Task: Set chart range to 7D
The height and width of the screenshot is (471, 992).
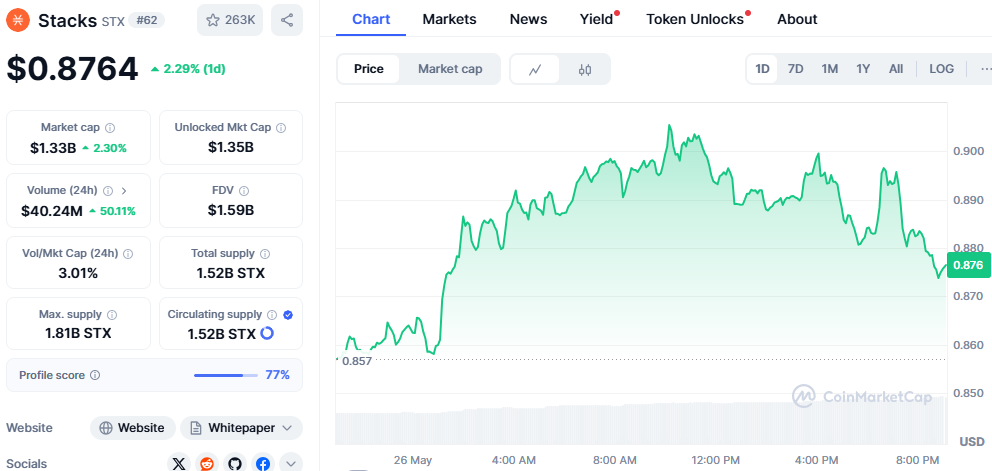Action: coord(795,69)
